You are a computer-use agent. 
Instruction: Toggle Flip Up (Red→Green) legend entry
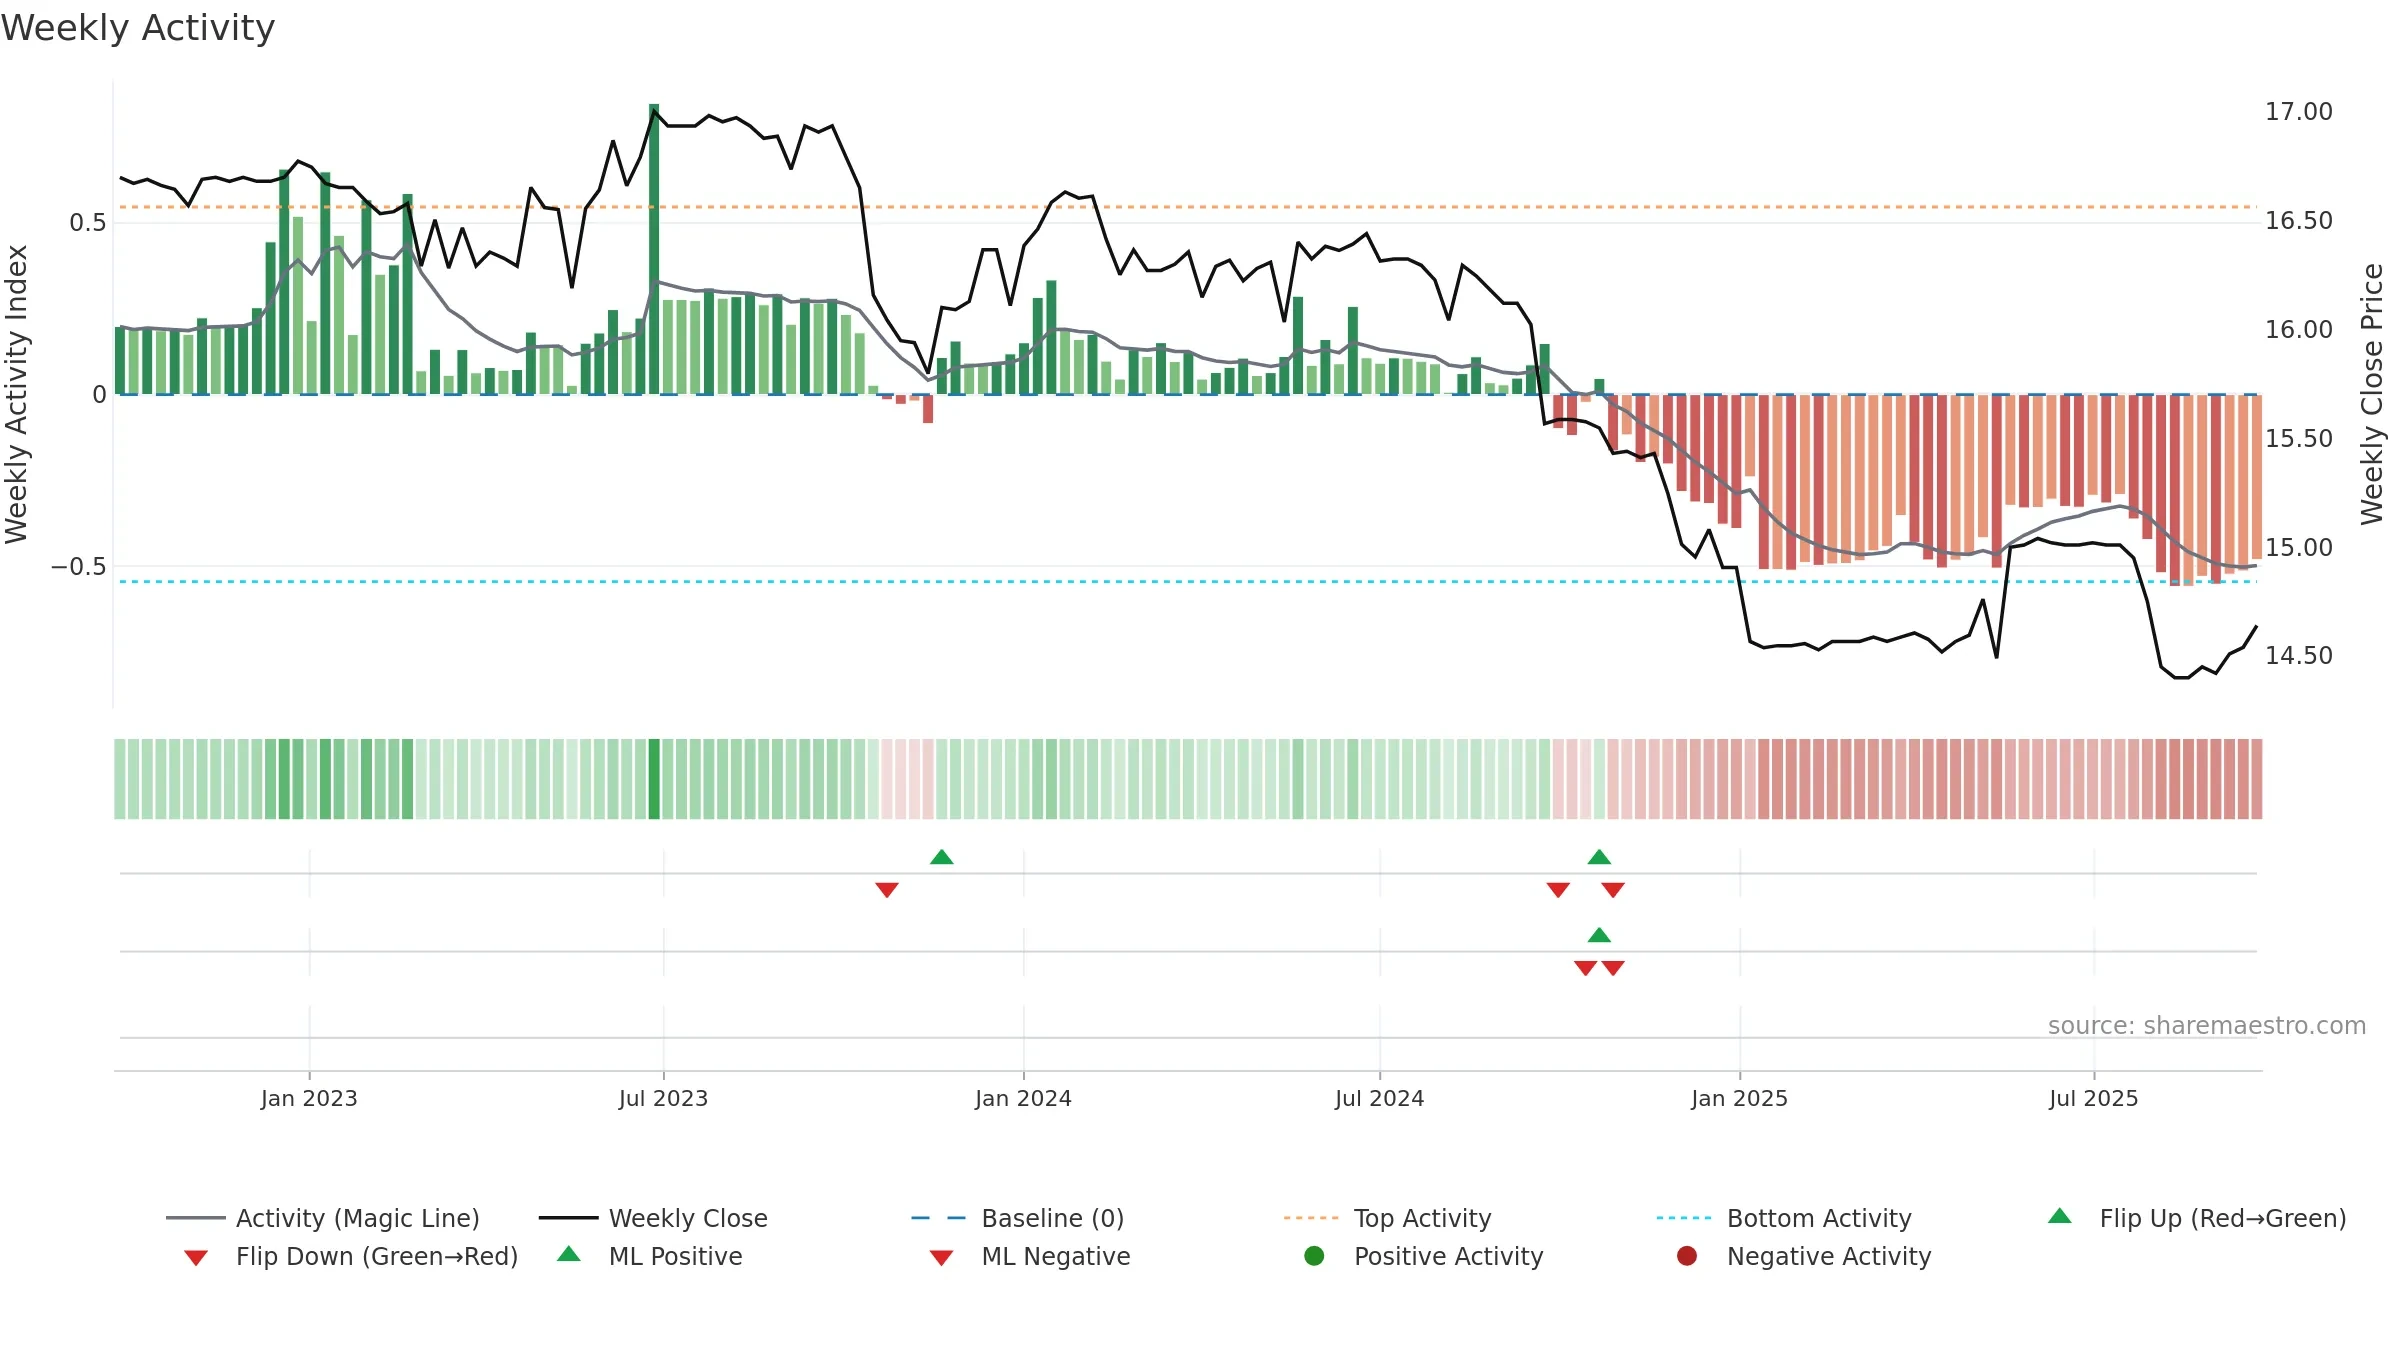tap(2197, 1218)
